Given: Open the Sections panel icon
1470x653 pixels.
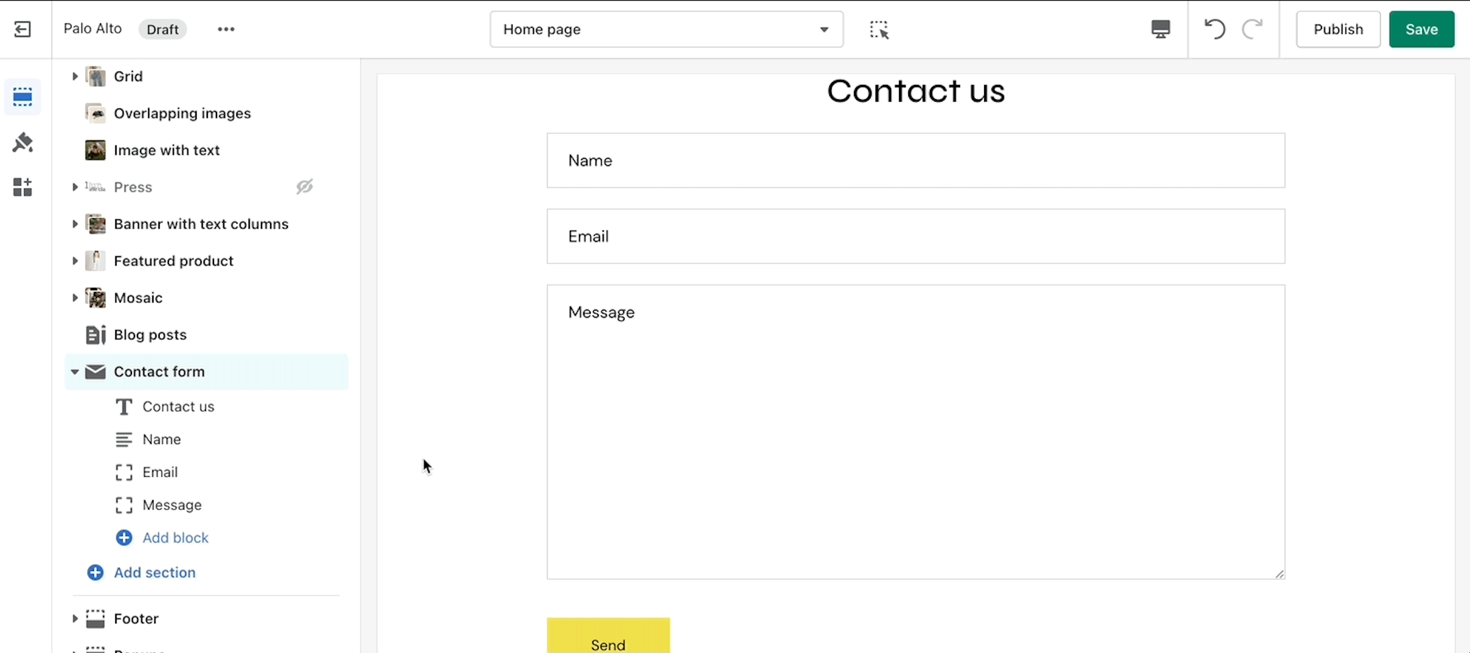Looking at the screenshot, I should (x=22, y=97).
